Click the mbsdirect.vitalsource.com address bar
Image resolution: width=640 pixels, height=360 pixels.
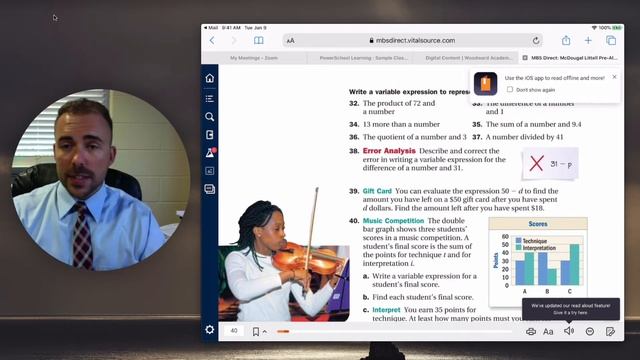(412, 40)
